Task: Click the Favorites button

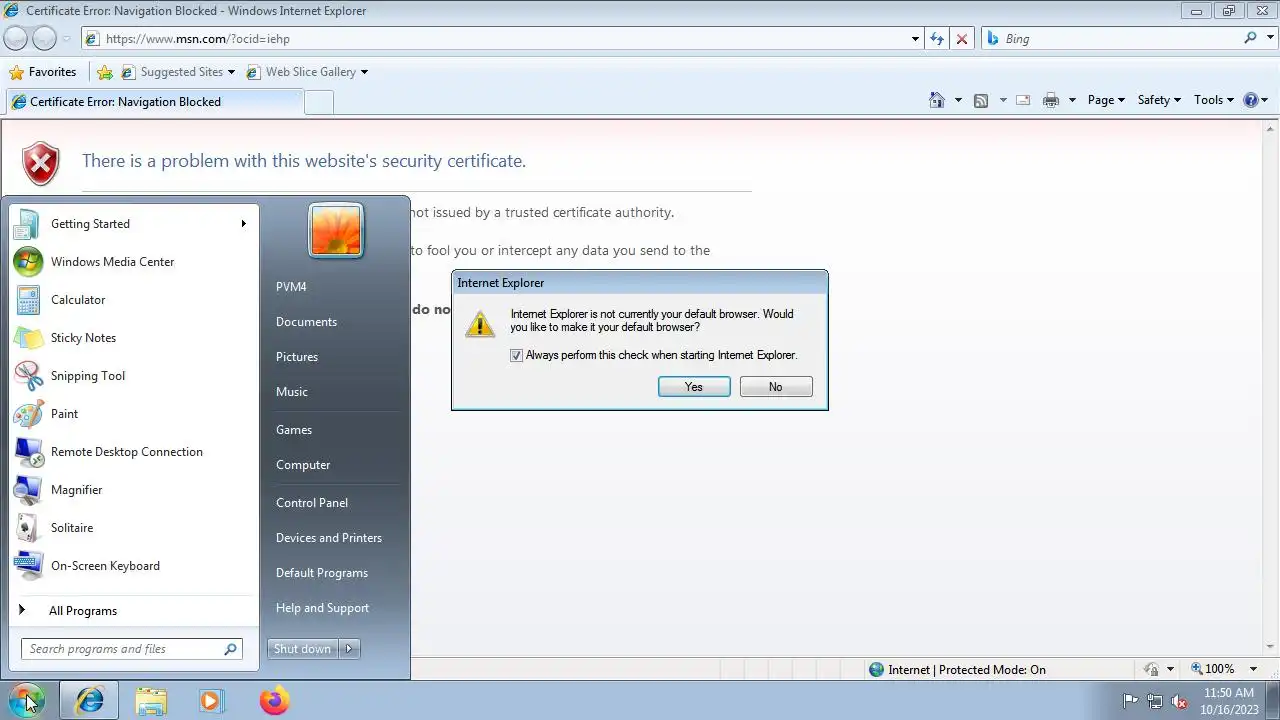Action: point(42,72)
